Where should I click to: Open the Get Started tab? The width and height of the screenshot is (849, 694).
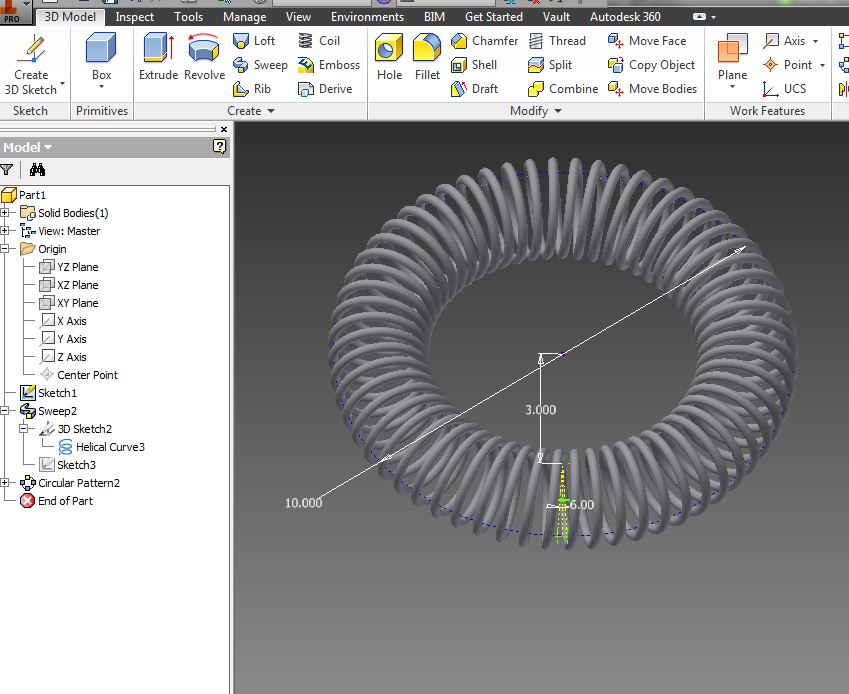(x=494, y=17)
